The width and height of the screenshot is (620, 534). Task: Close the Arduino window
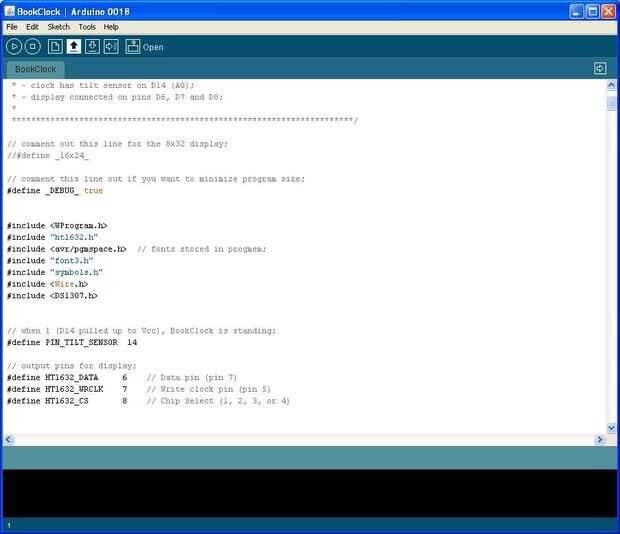(x=608, y=11)
